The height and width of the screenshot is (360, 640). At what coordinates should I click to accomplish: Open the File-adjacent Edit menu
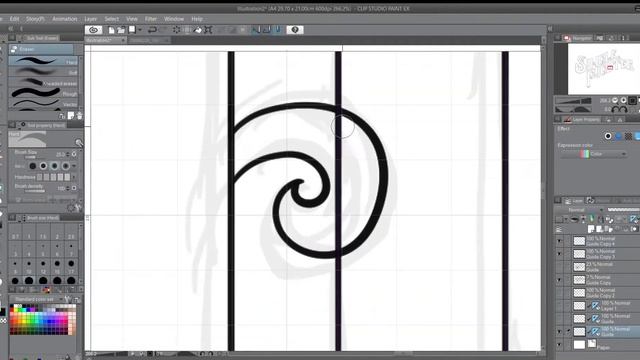(14, 19)
